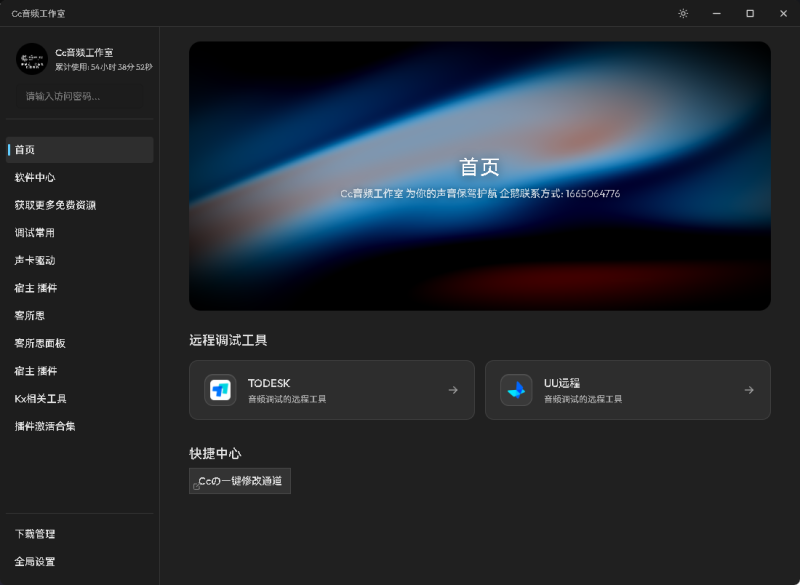Click the Cc音频工作室 name beside the avatar

click(84, 53)
